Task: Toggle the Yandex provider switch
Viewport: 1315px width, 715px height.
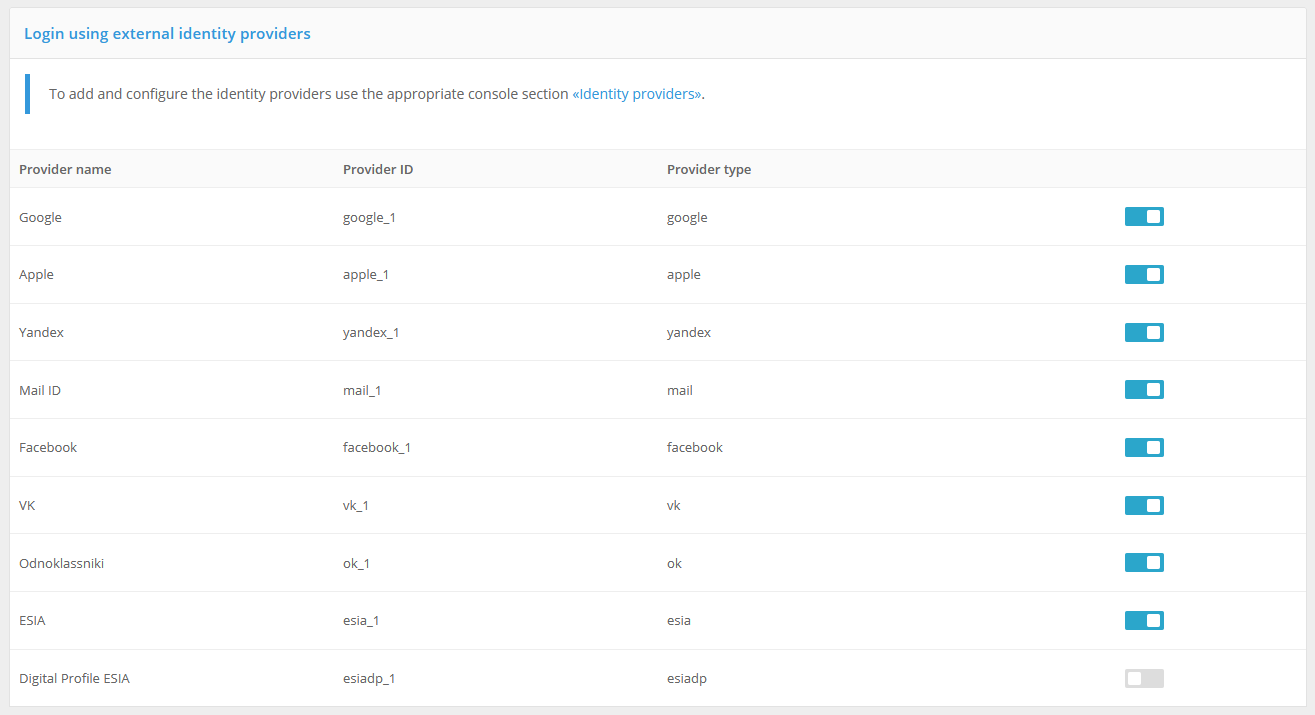Action: [1144, 332]
